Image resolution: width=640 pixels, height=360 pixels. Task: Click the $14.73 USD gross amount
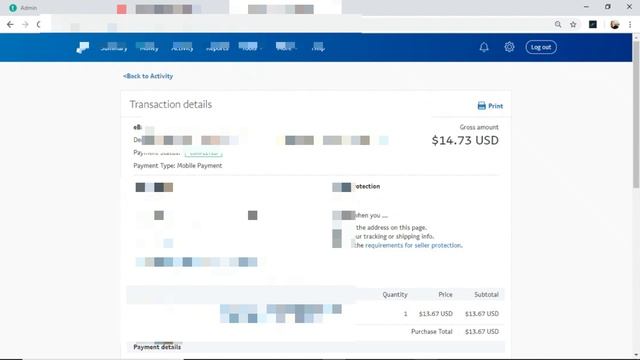point(465,140)
